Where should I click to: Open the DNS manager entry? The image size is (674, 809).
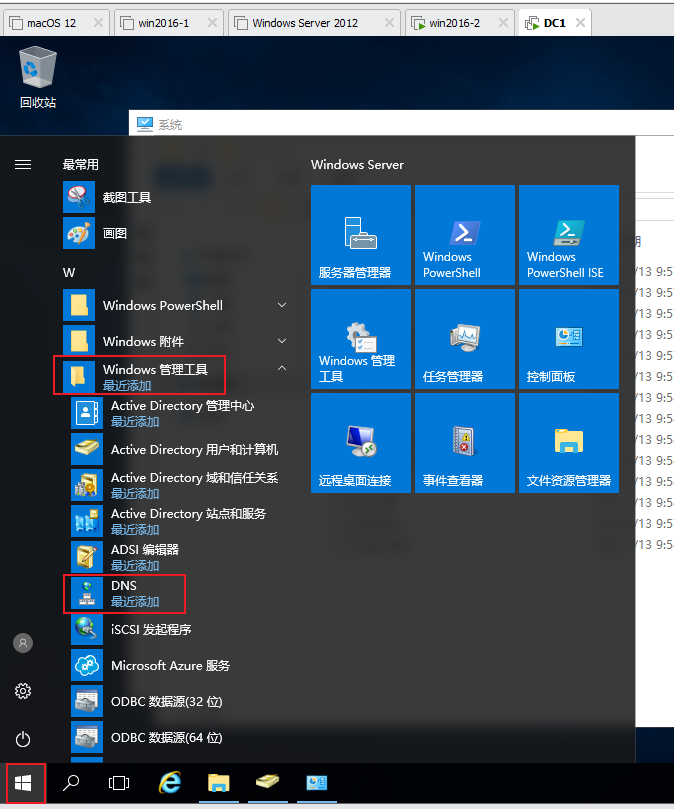[179, 593]
